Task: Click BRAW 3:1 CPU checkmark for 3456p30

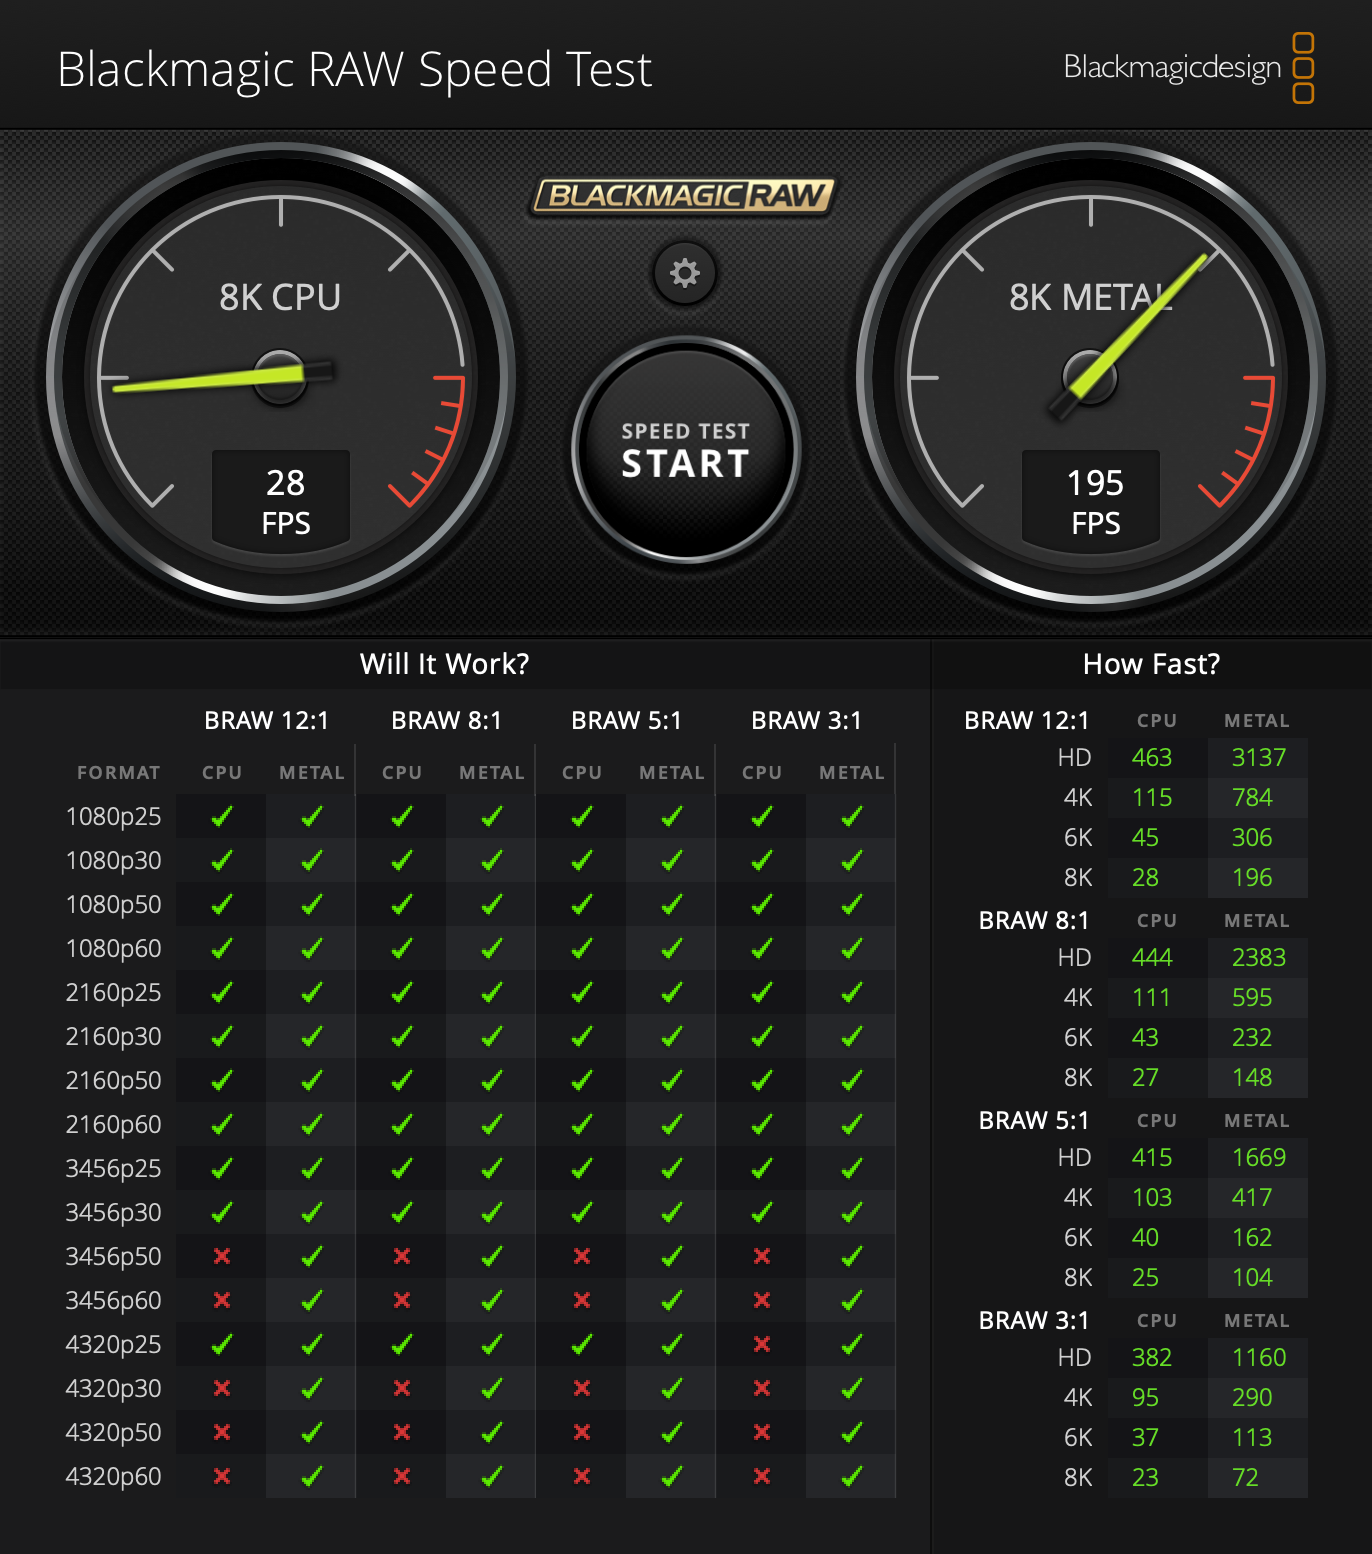Action: pyautogui.click(x=762, y=1212)
